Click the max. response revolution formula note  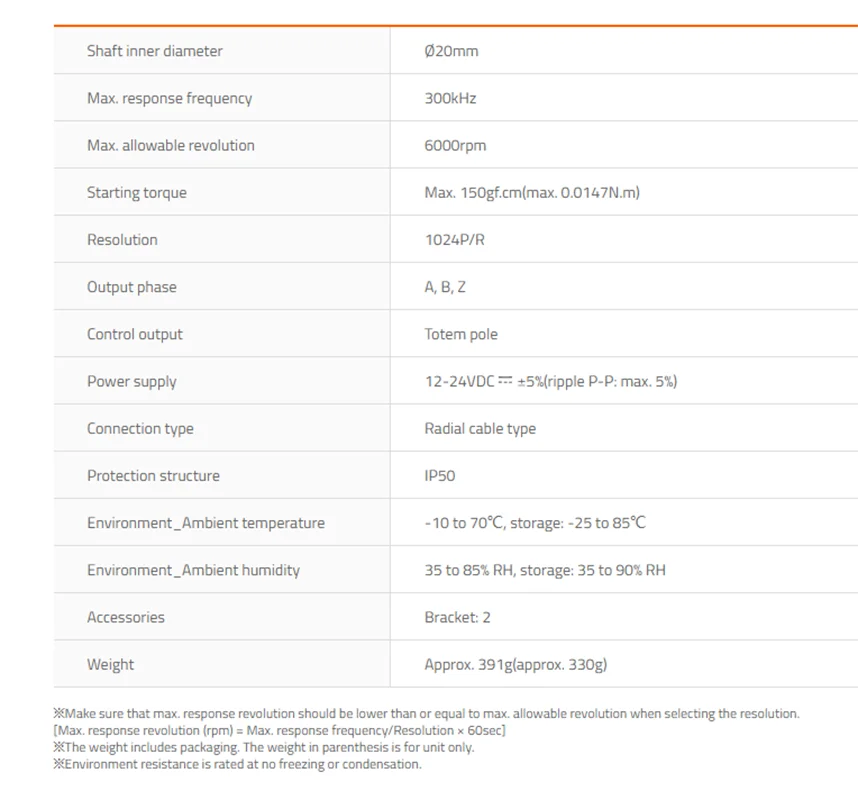(280, 731)
